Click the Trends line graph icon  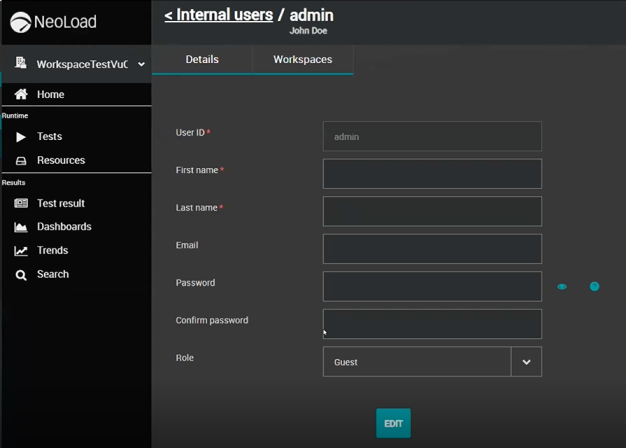(21, 251)
